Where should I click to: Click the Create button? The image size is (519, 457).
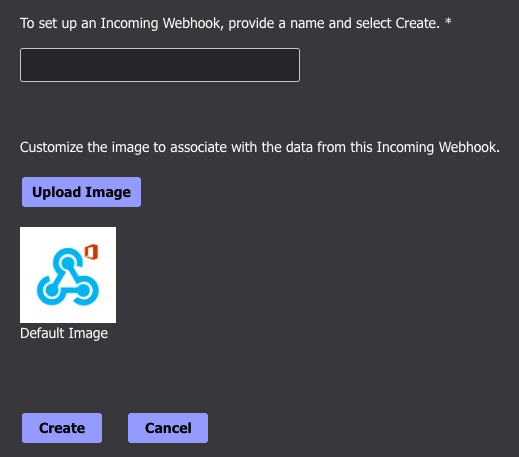(62, 428)
